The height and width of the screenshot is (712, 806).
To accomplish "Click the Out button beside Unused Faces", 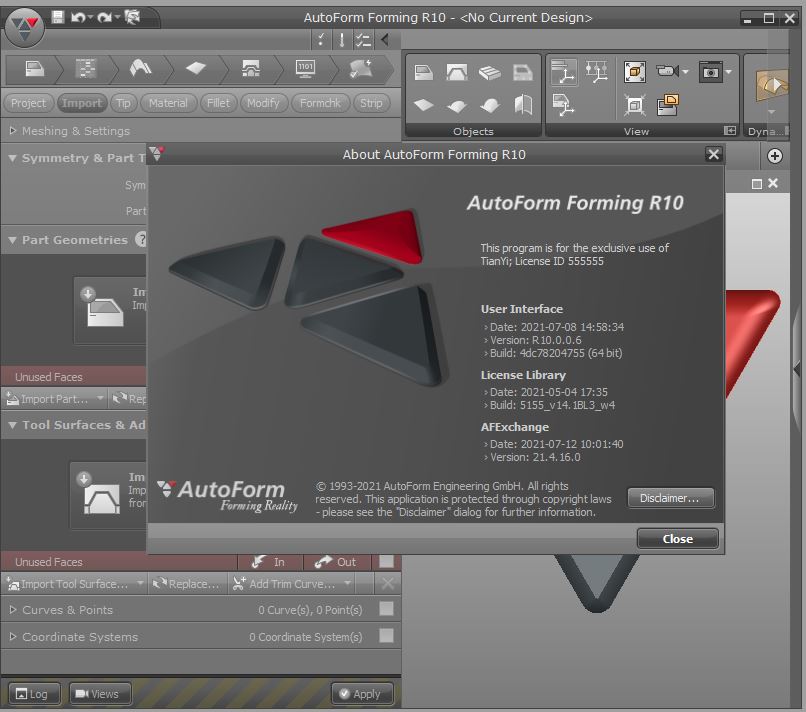I will pyautogui.click(x=337, y=562).
